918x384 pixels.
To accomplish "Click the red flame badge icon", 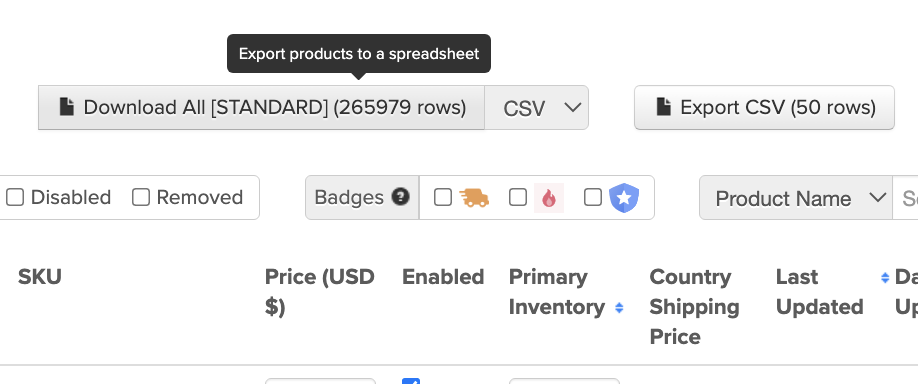I will 549,198.
